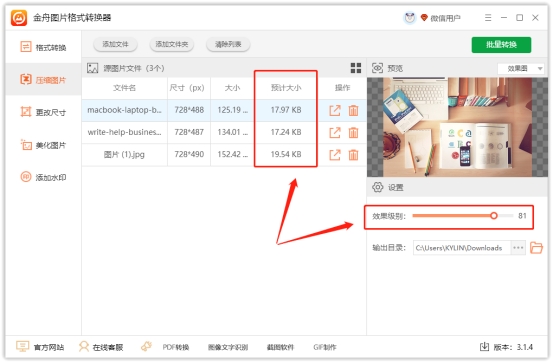
Task: Open the hamburger menu in title bar
Action: point(488,18)
